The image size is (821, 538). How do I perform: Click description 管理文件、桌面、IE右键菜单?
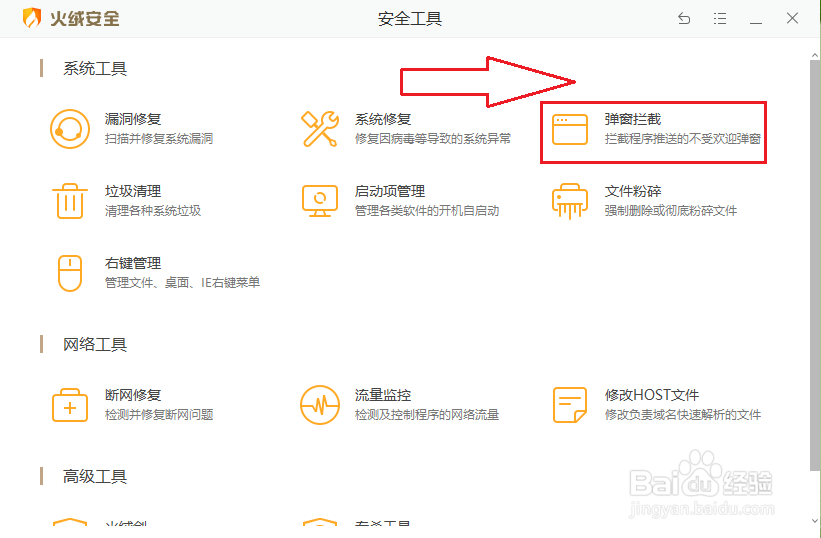coord(182,283)
